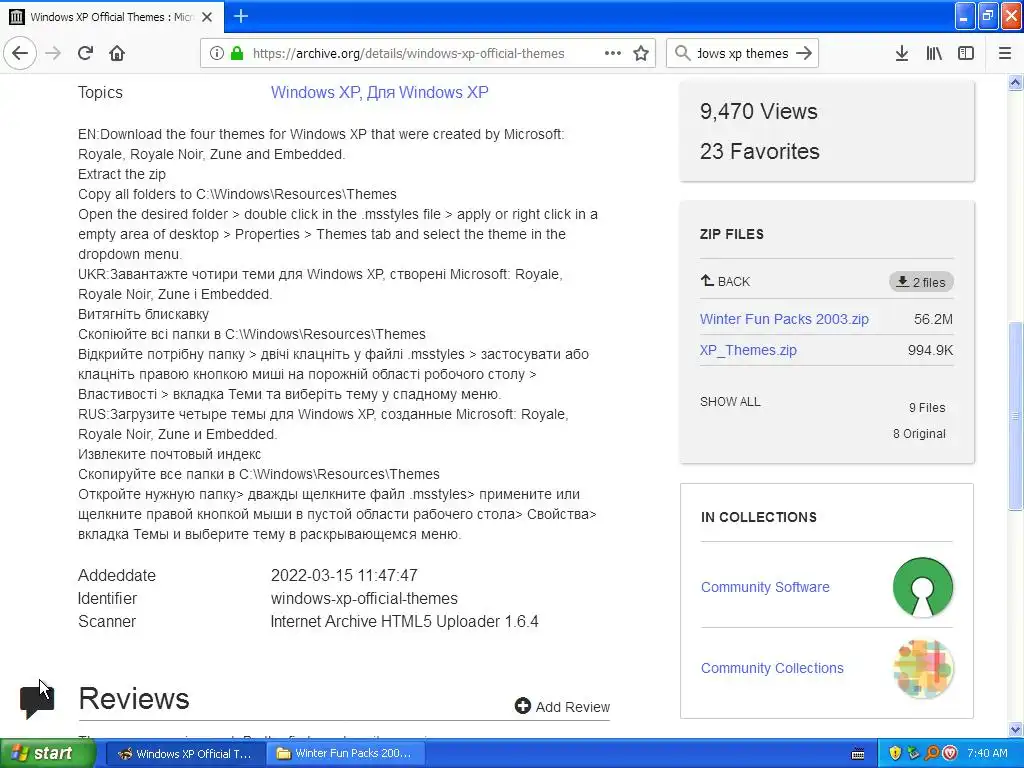Open the Community Software collection link

coord(765,587)
